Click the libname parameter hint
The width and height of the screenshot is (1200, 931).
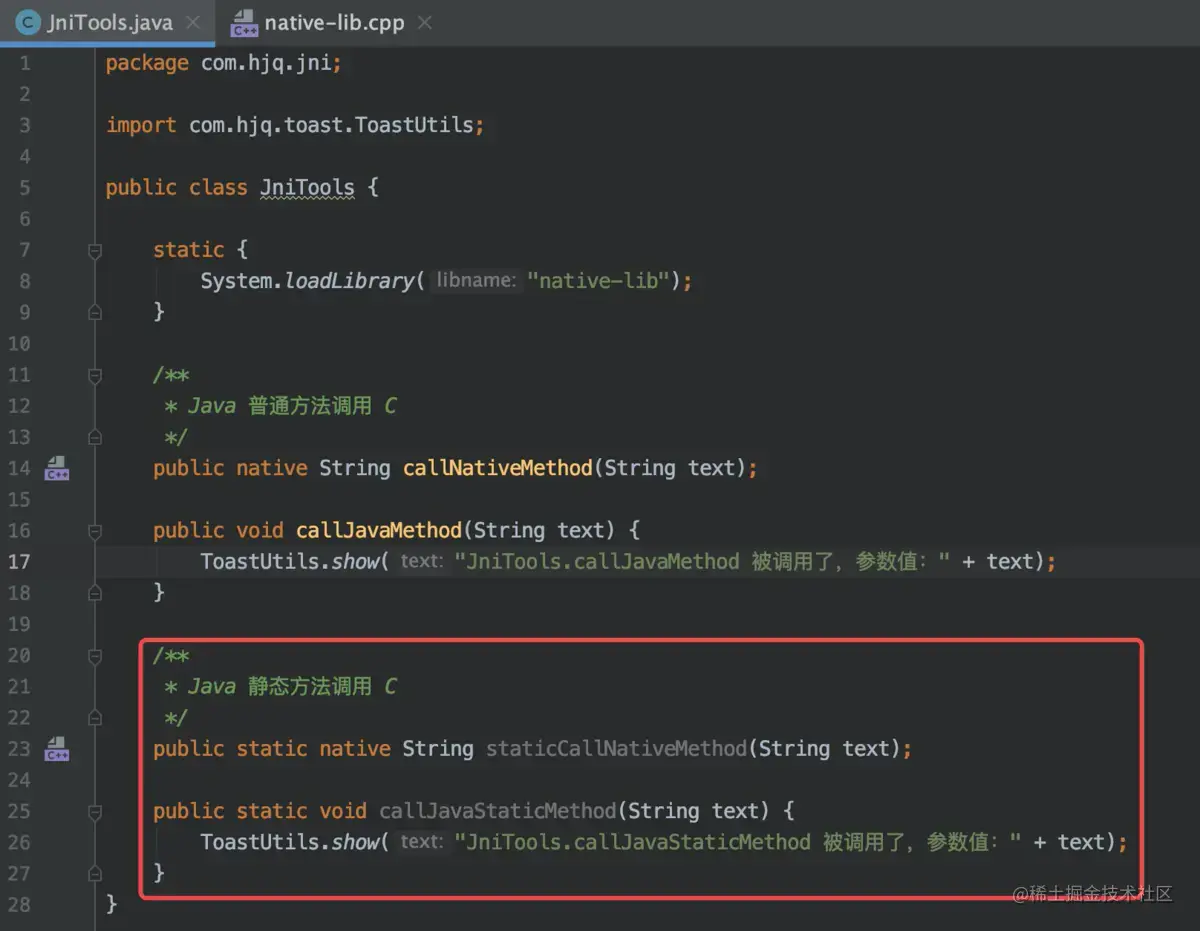pos(476,281)
